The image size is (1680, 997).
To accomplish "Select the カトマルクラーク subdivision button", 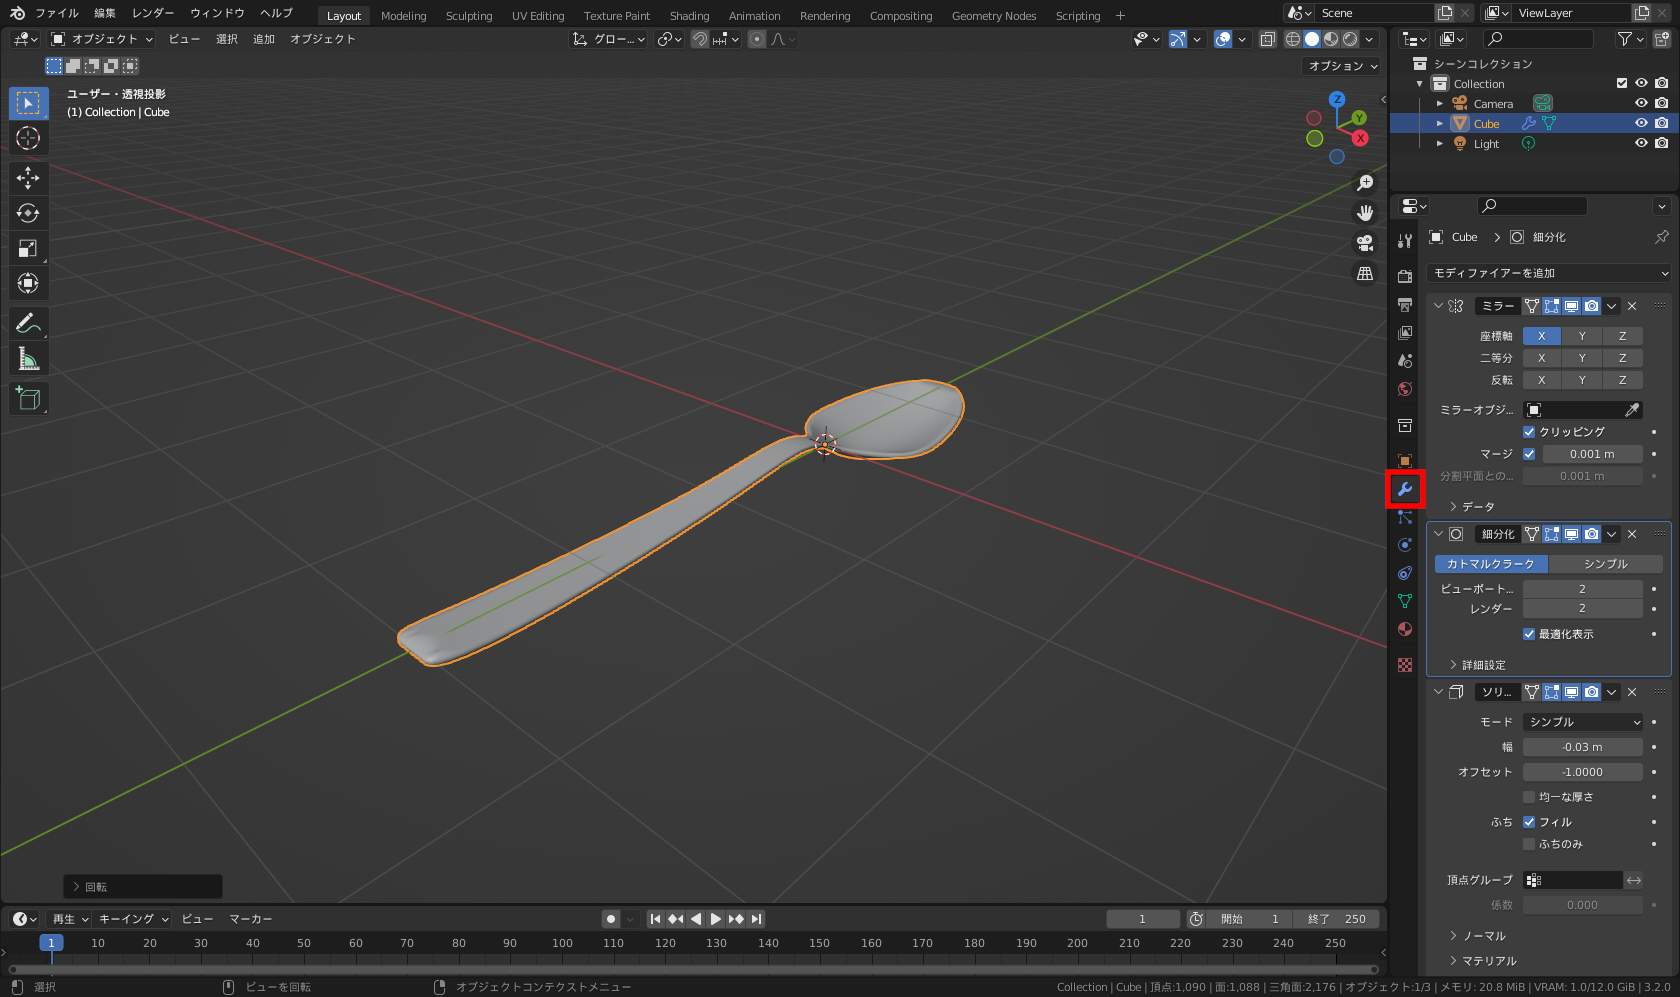I will click(1491, 564).
